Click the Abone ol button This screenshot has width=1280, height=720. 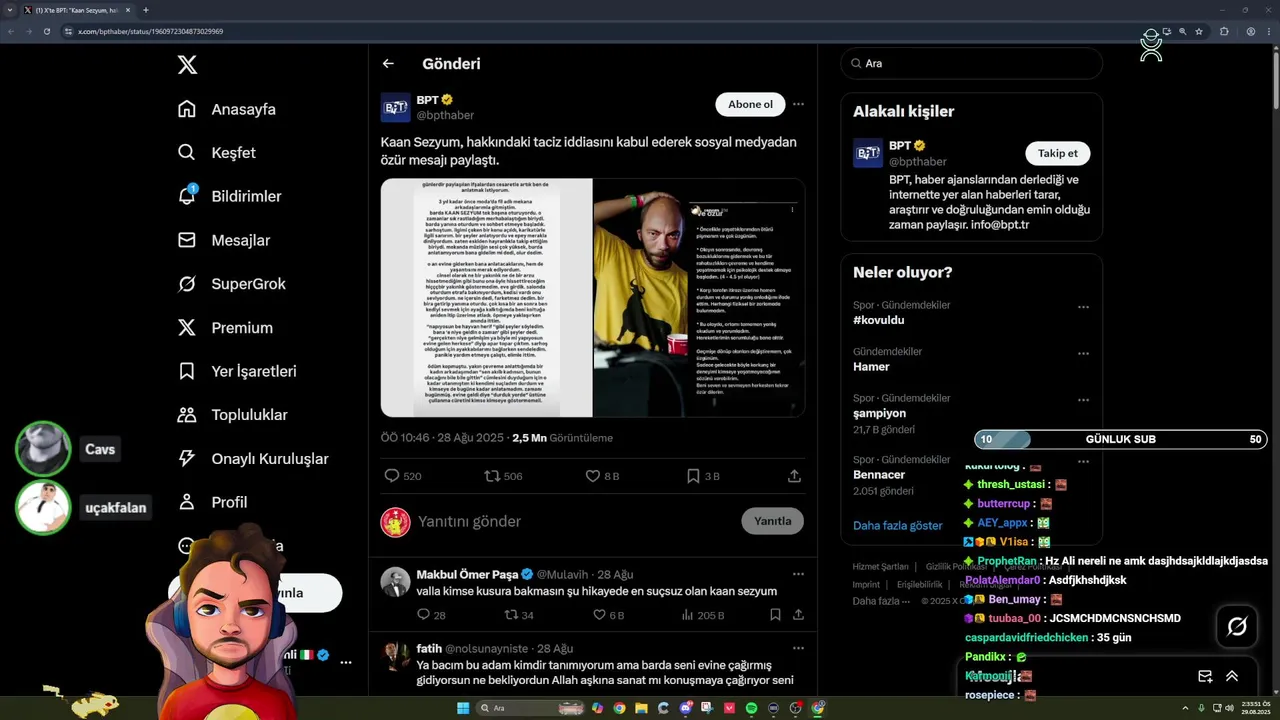750,104
